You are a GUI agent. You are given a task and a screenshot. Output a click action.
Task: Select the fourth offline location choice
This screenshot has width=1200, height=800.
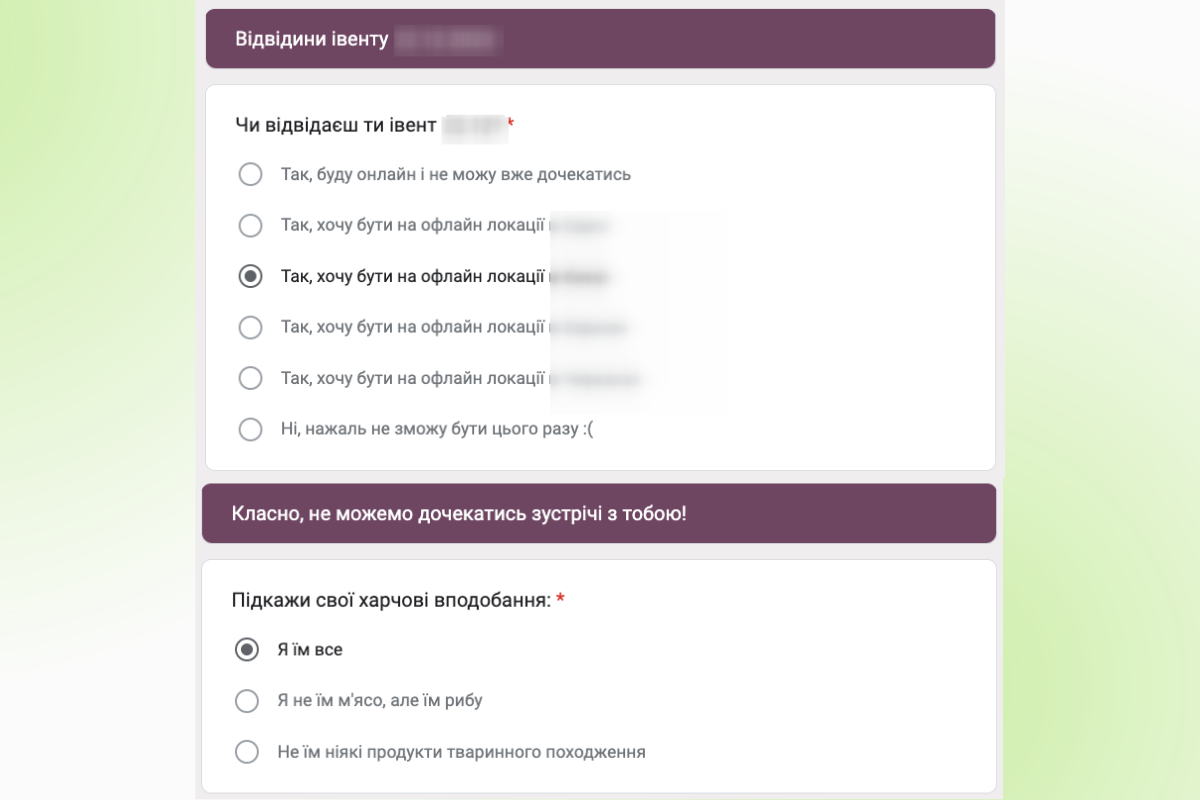coord(250,378)
